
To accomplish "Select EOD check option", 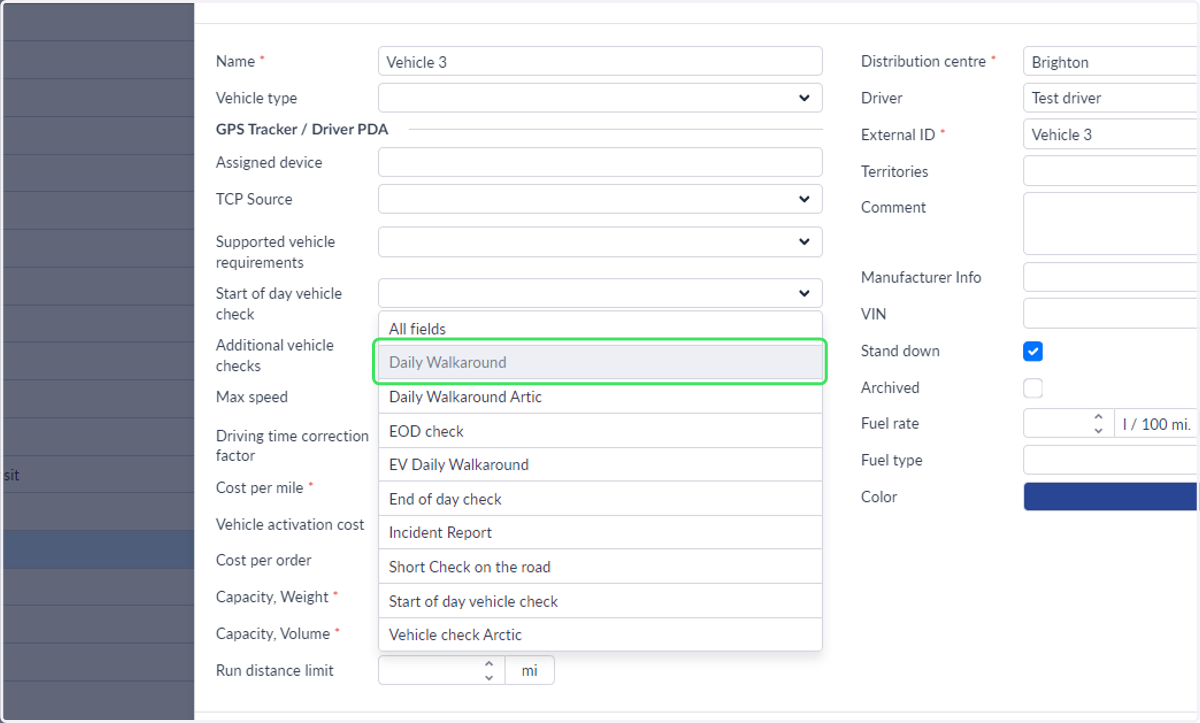I will [x=600, y=431].
